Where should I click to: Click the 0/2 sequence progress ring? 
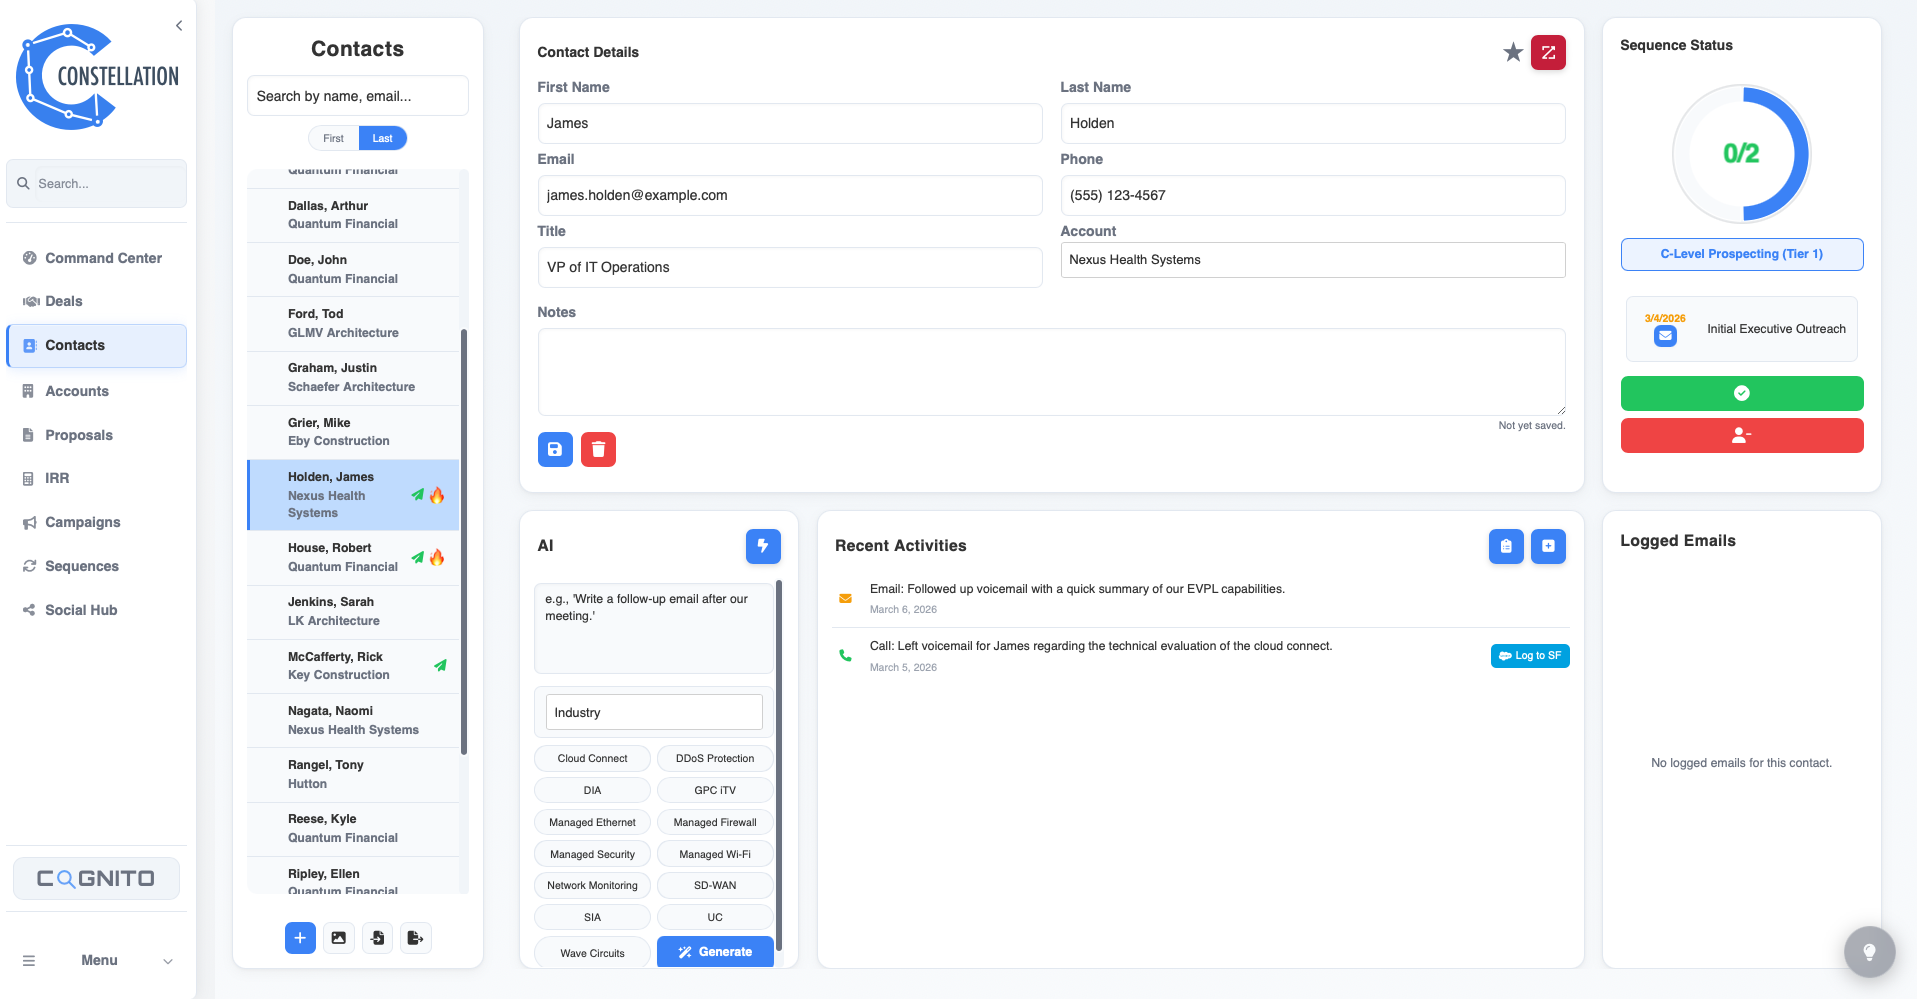pos(1742,153)
